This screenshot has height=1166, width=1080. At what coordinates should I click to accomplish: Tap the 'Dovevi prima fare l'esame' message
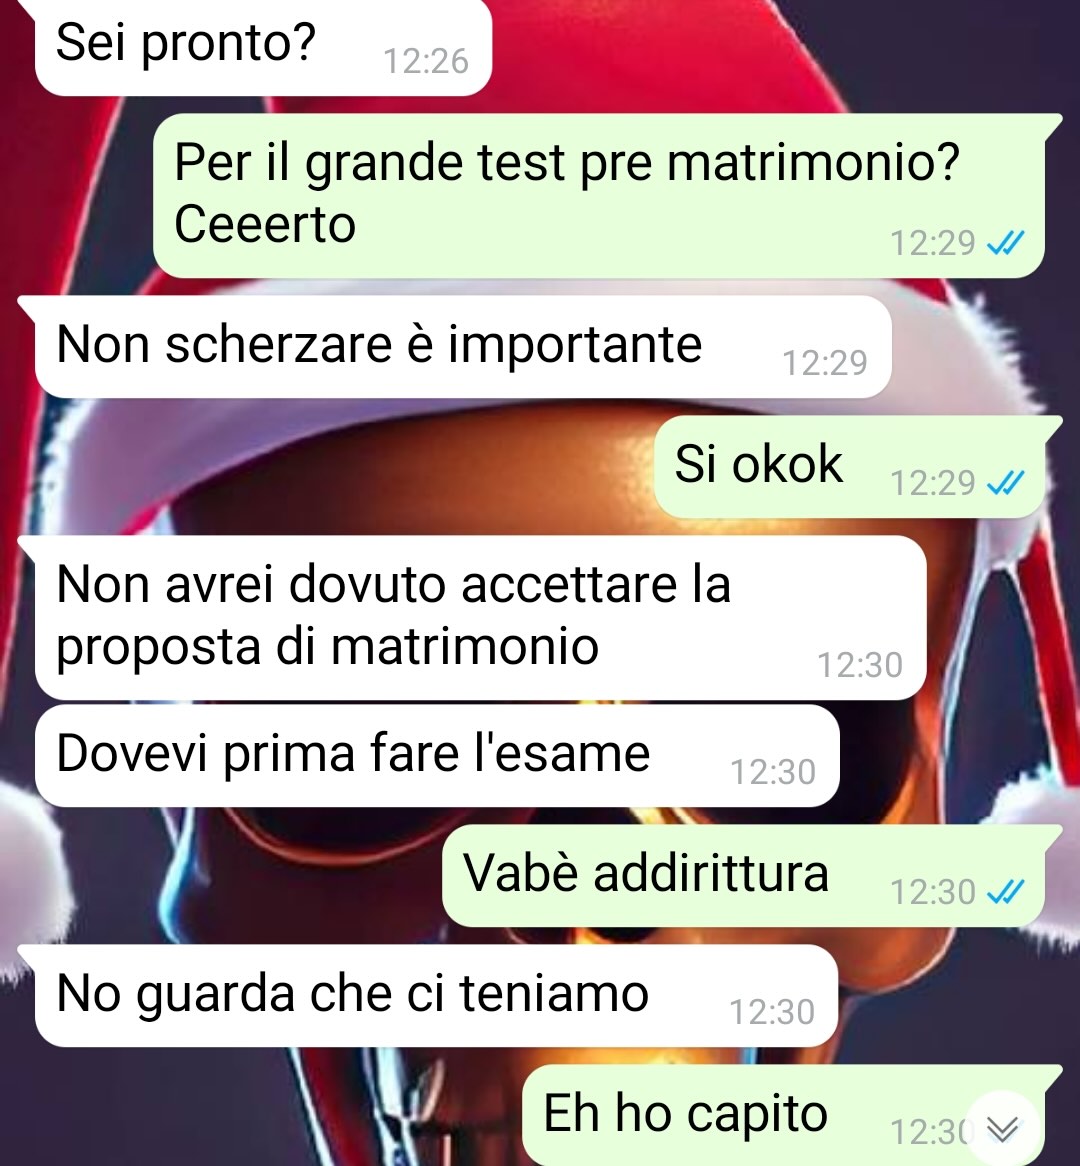(x=437, y=756)
